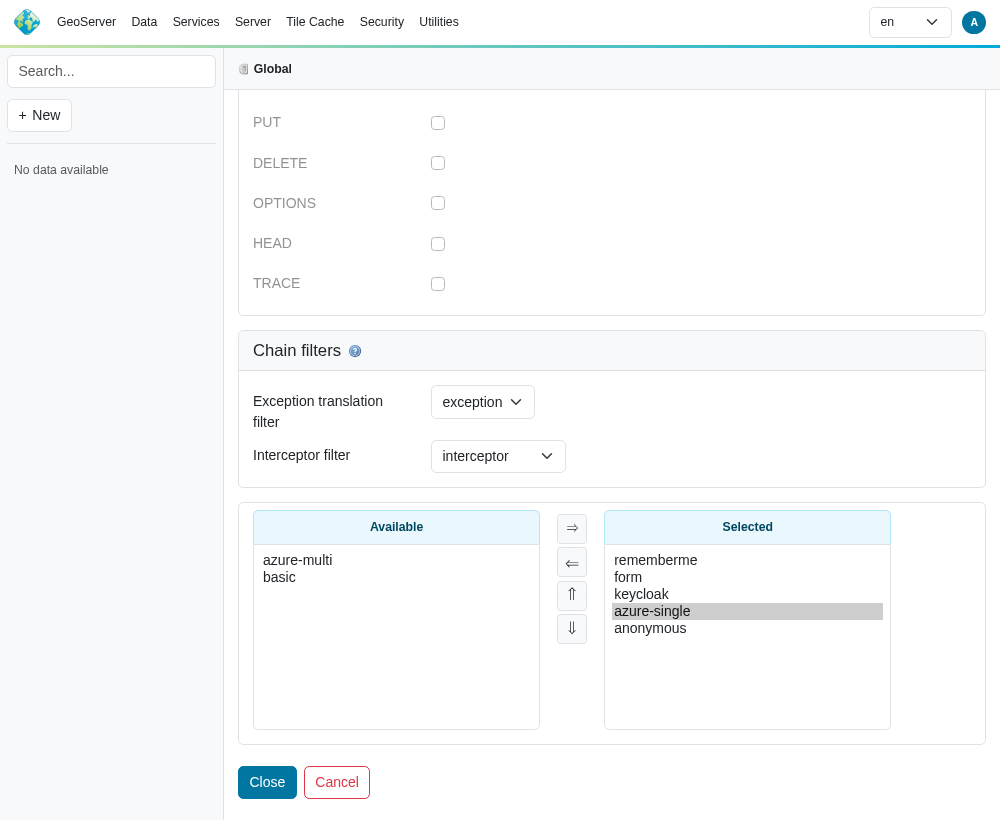The image size is (1000, 820).
Task: Open Exception translation filter dropdown
Action: pyautogui.click(x=483, y=402)
